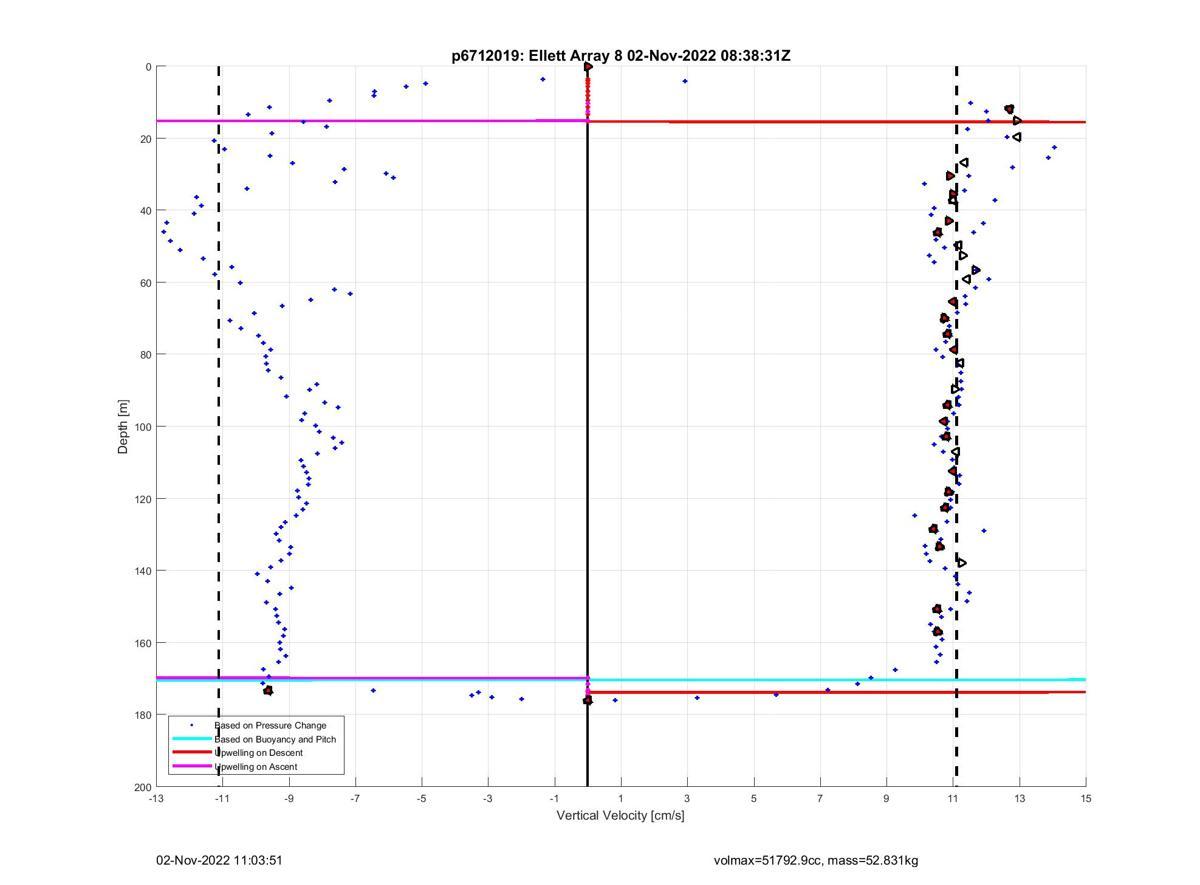Click the blue dot sample in legend
This screenshot has height=885, width=1200.
192,725
